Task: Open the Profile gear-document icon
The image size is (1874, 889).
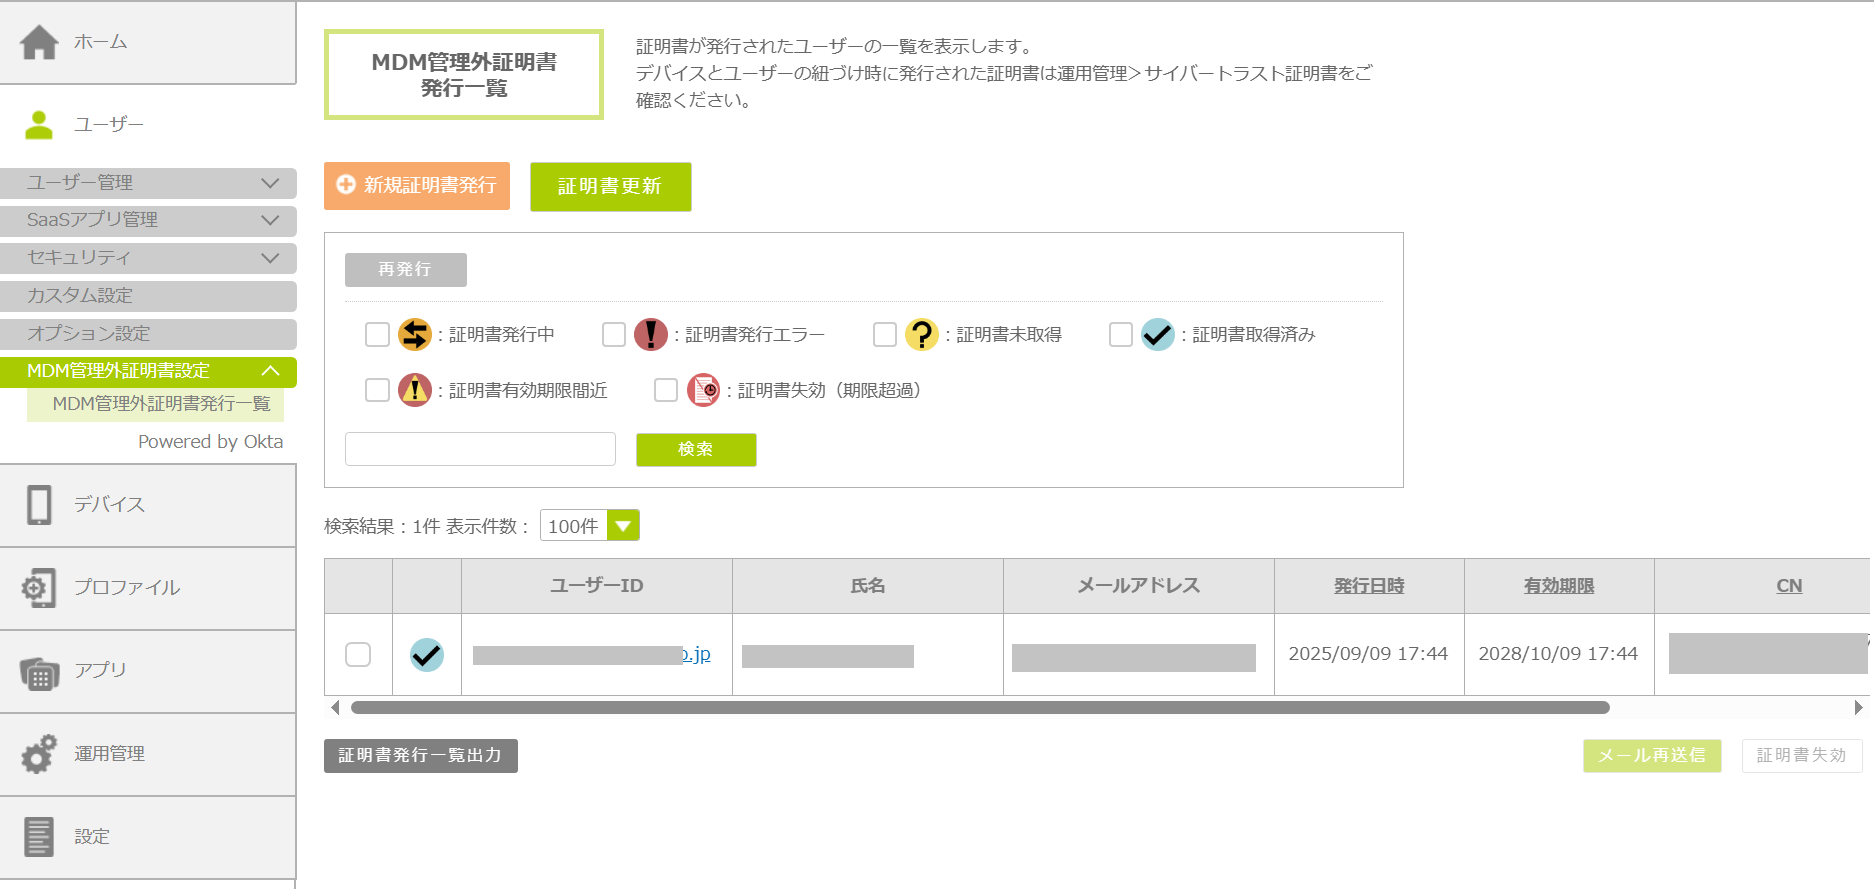Action: [x=39, y=588]
